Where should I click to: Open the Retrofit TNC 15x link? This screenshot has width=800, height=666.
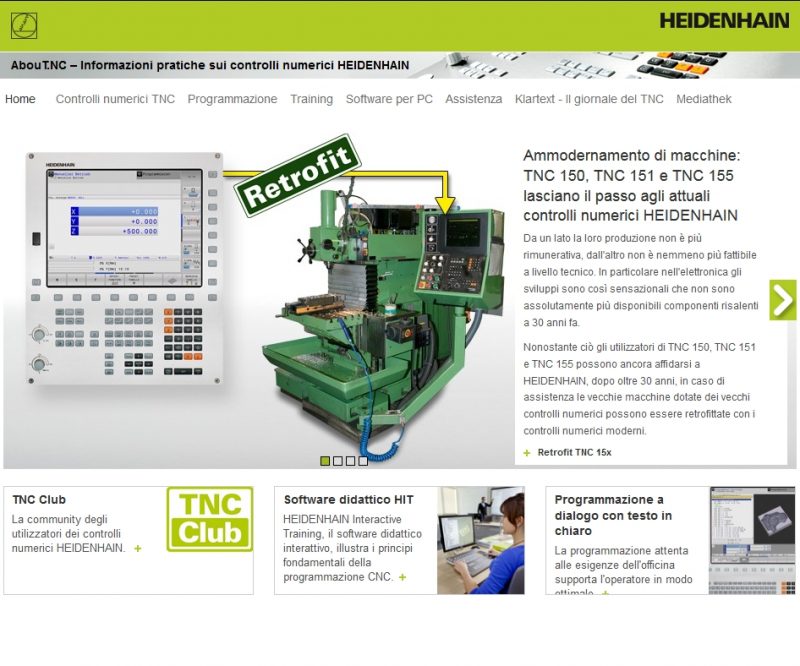tap(574, 452)
